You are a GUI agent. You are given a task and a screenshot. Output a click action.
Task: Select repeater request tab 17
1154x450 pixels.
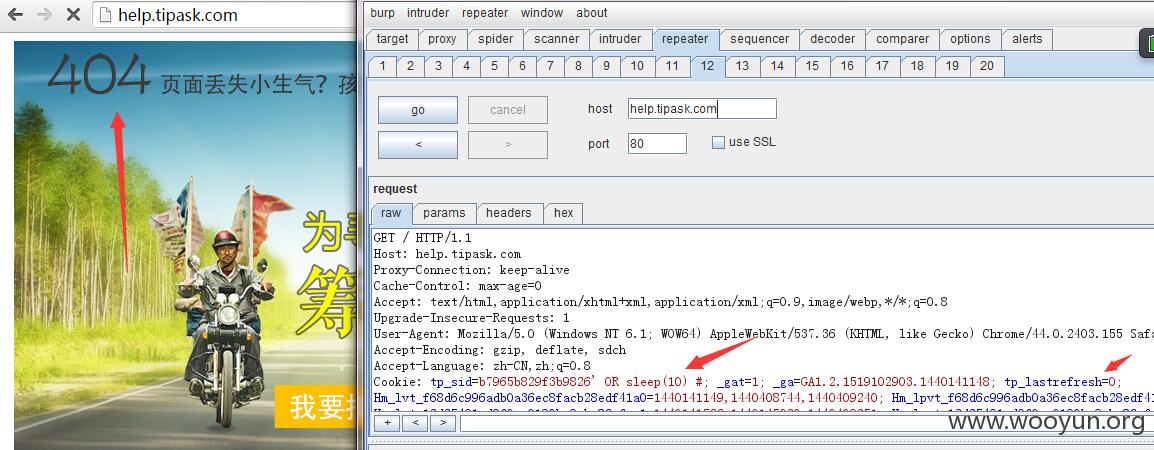pyautogui.click(x=882, y=66)
